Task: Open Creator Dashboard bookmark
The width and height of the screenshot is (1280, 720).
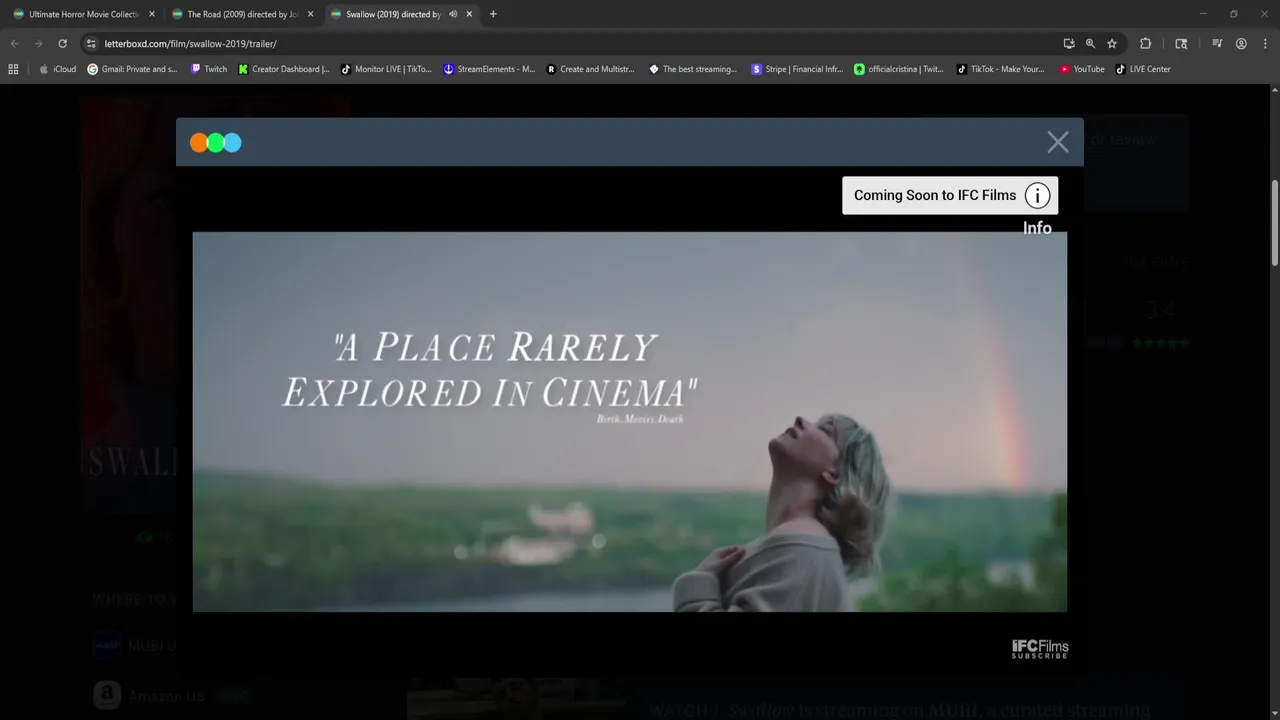Action: (x=284, y=69)
